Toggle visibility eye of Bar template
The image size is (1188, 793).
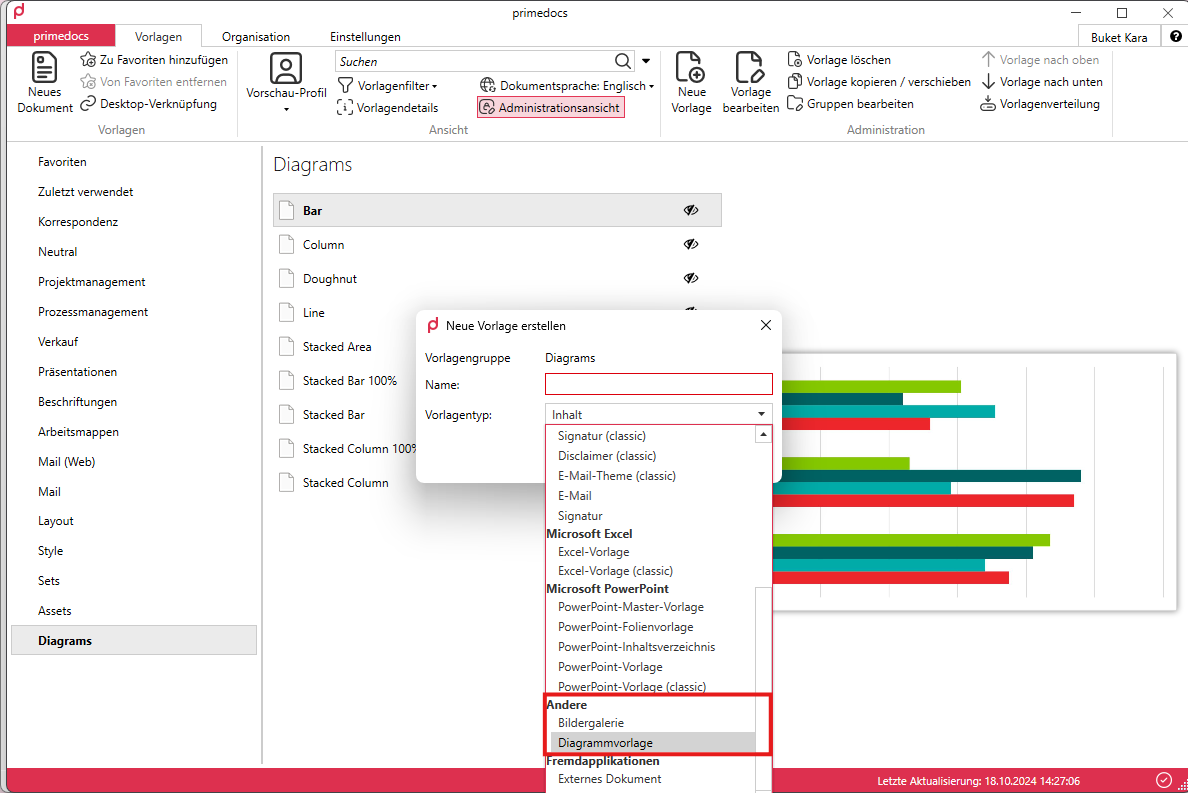[x=690, y=211]
